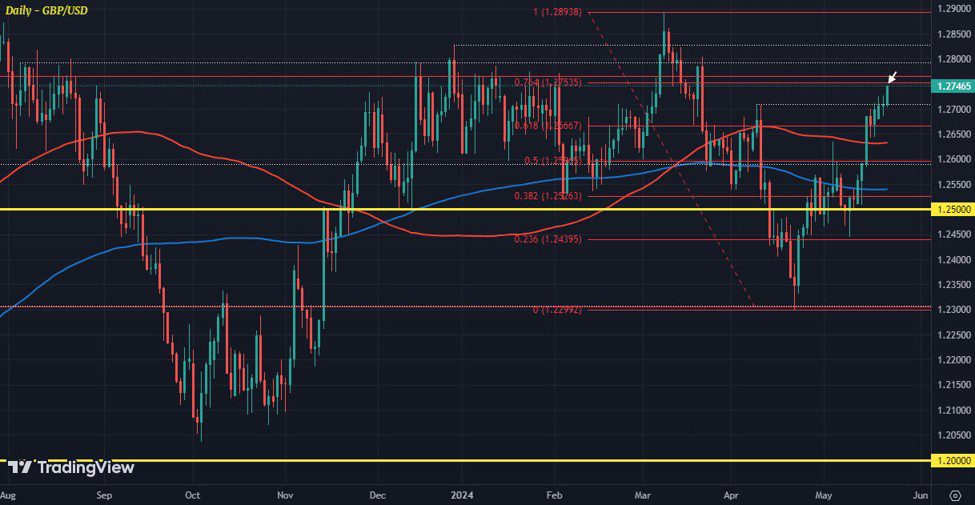Click the Jun label on time axis

coord(920,494)
